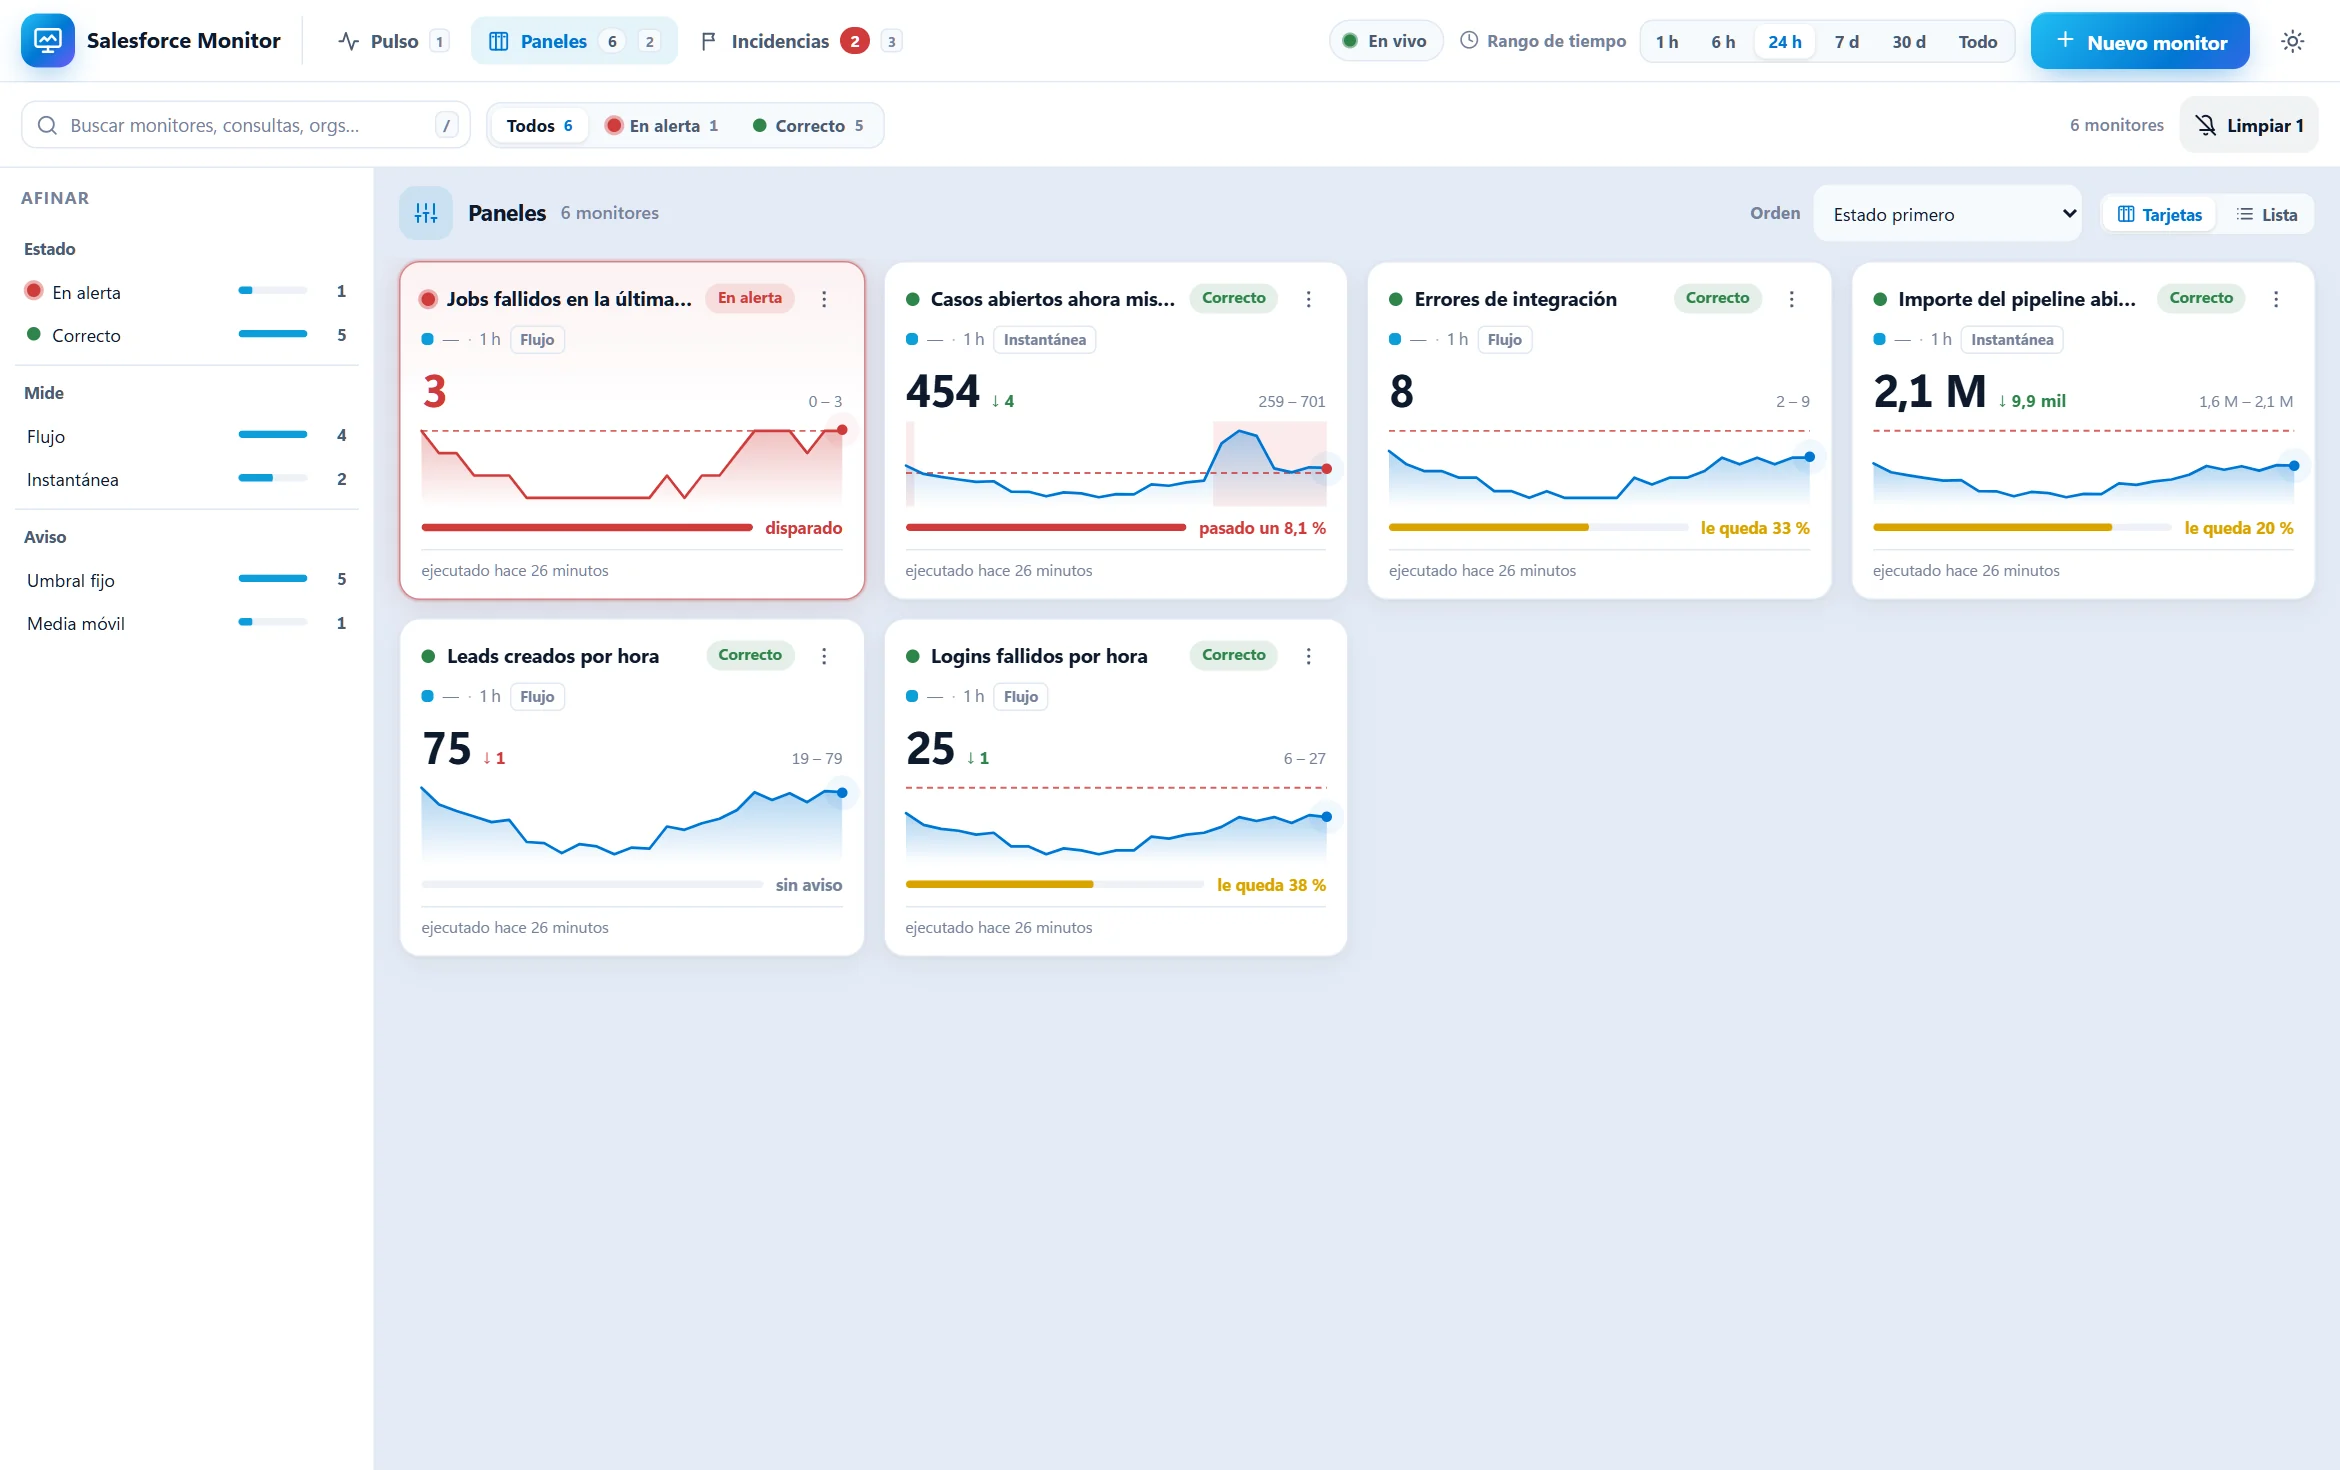Image resolution: width=2340 pixels, height=1470 pixels.
Task: Click the Nuevo monitor button
Action: [x=2140, y=42]
